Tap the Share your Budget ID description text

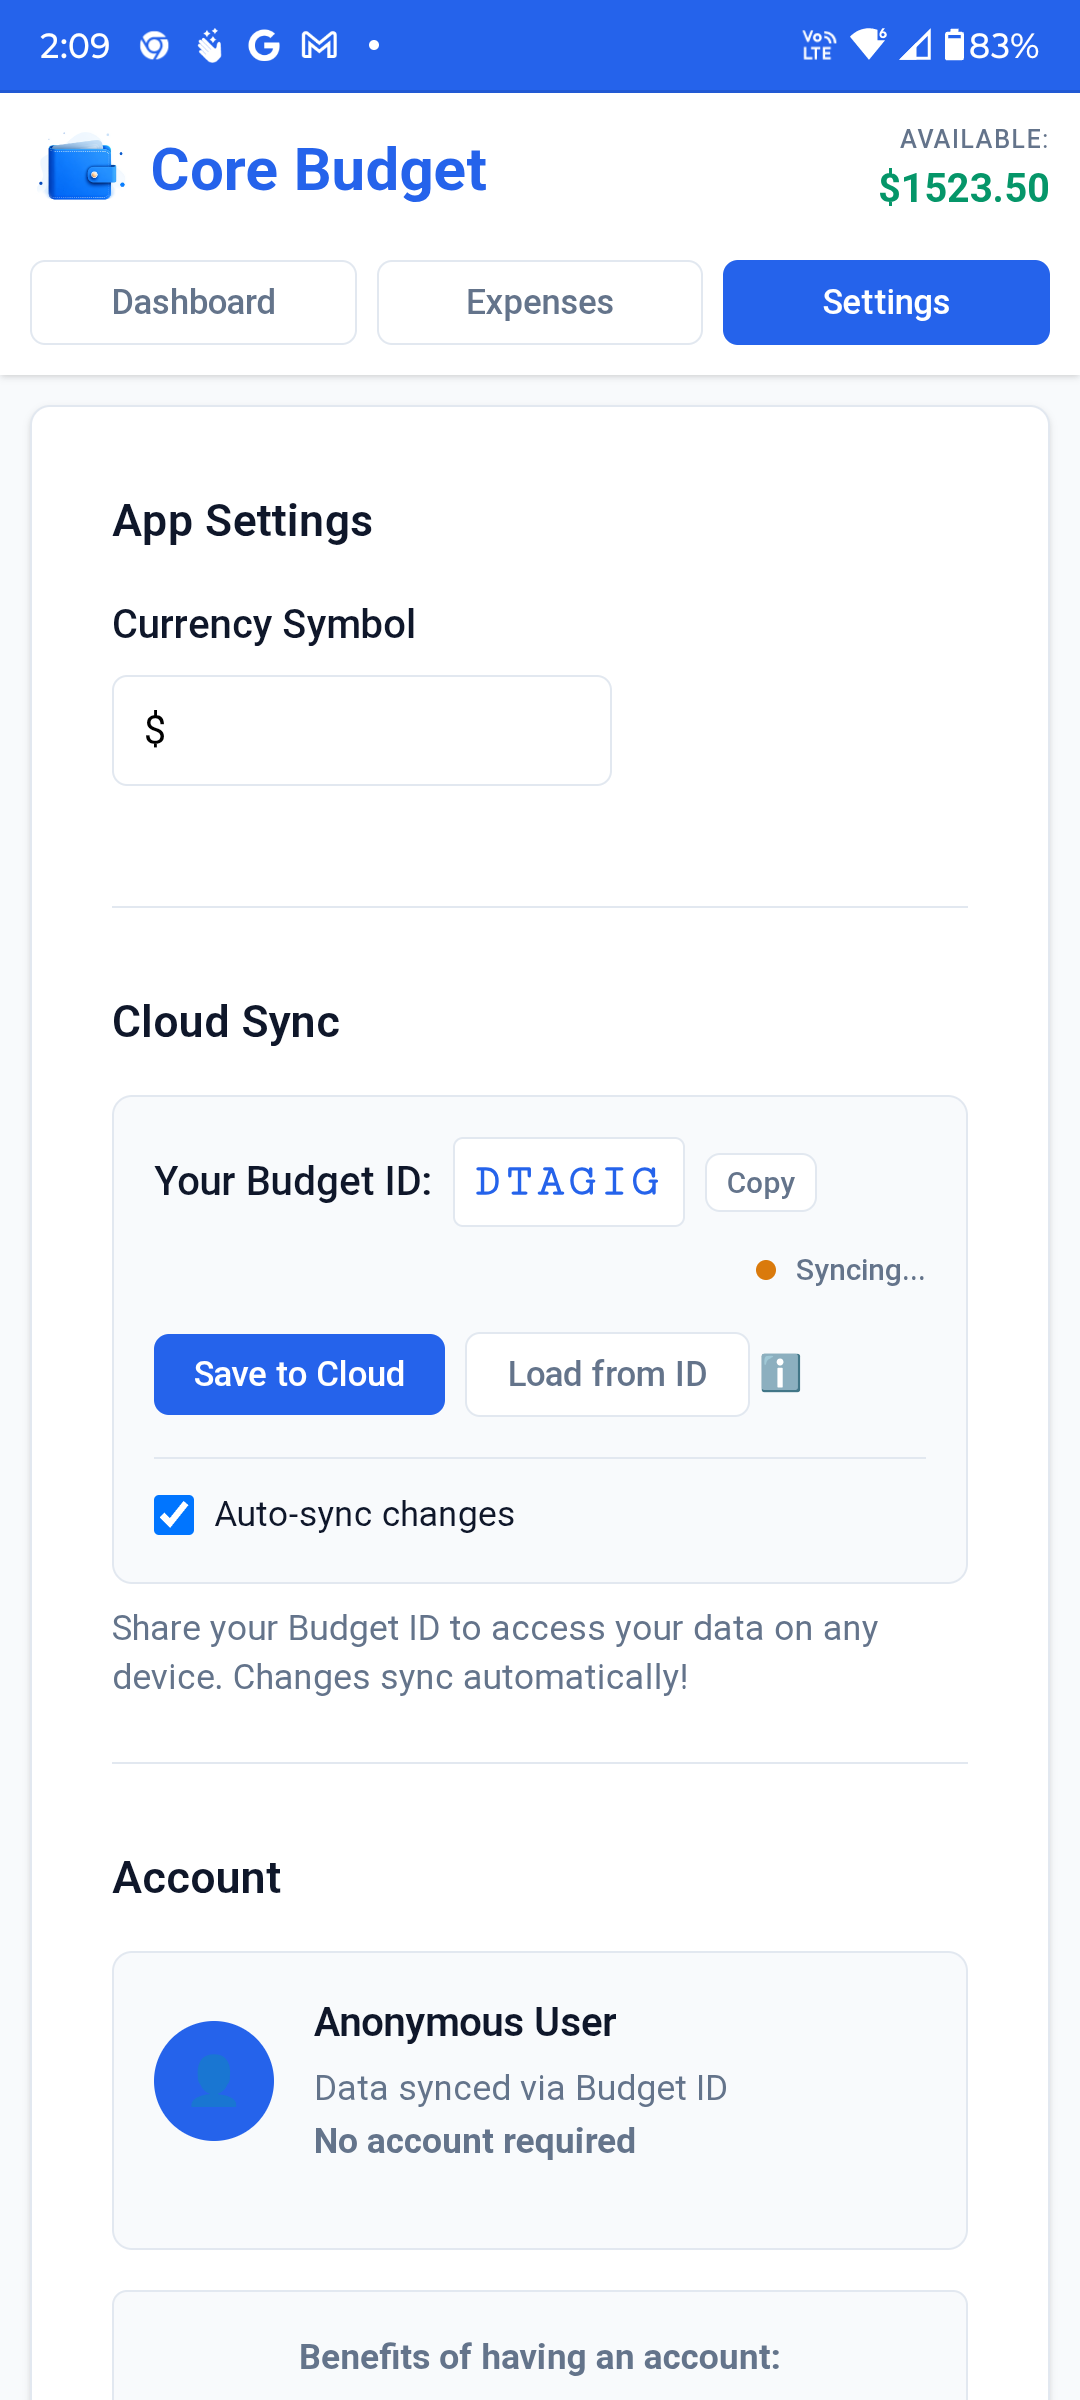(495, 1653)
